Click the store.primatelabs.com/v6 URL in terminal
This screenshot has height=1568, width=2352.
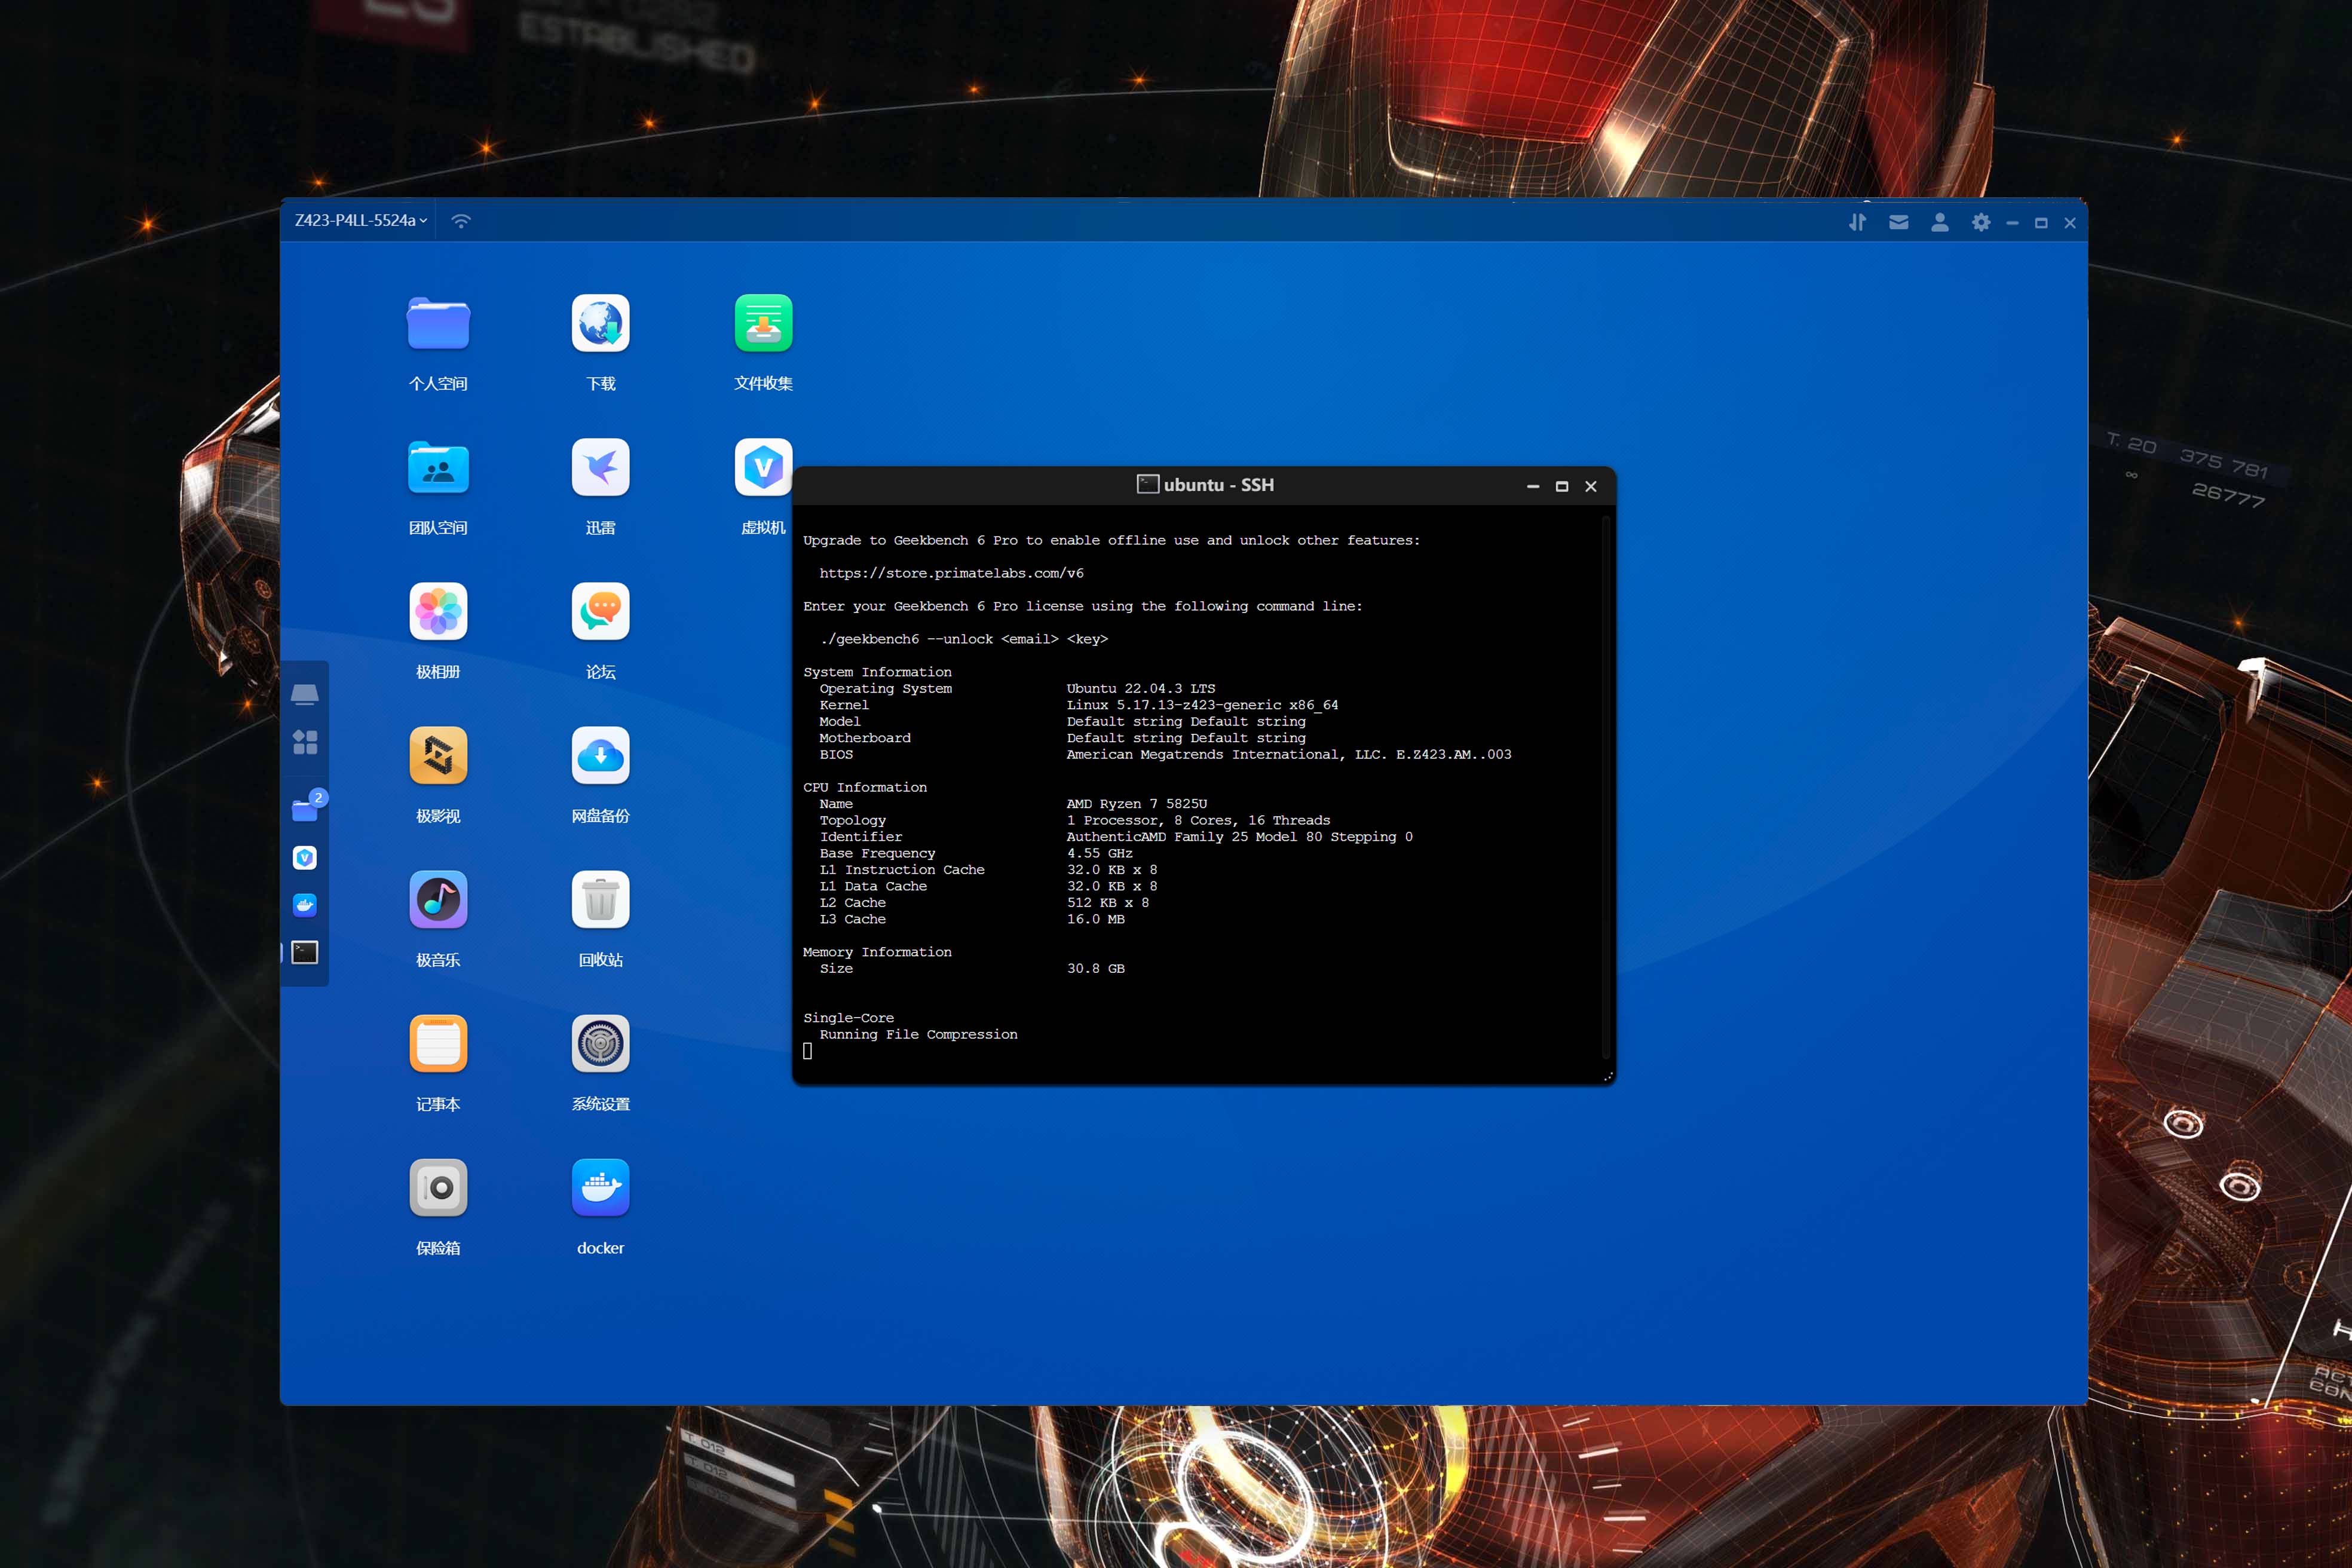point(951,573)
